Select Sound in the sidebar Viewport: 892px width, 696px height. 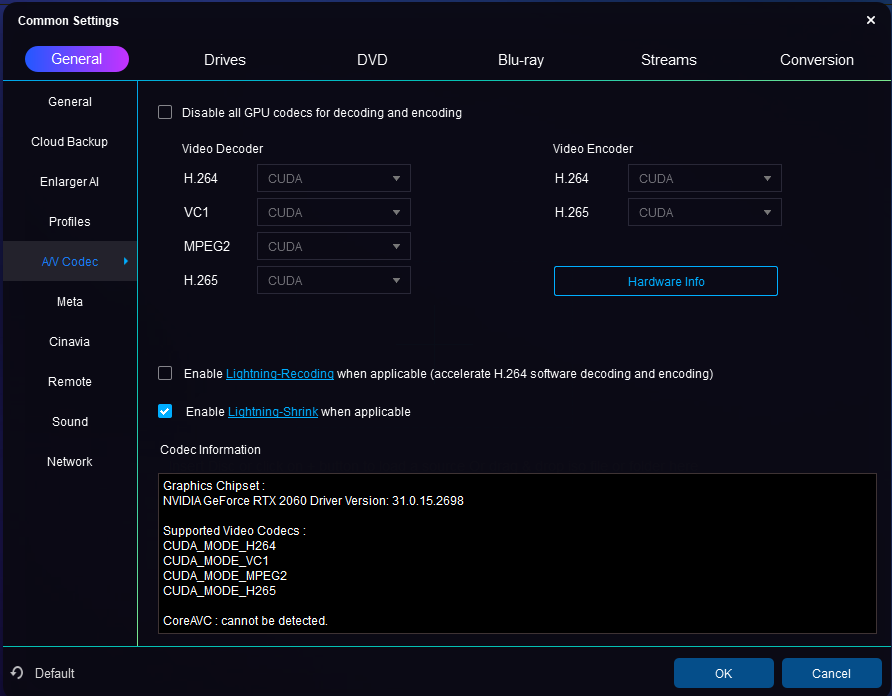click(x=70, y=422)
